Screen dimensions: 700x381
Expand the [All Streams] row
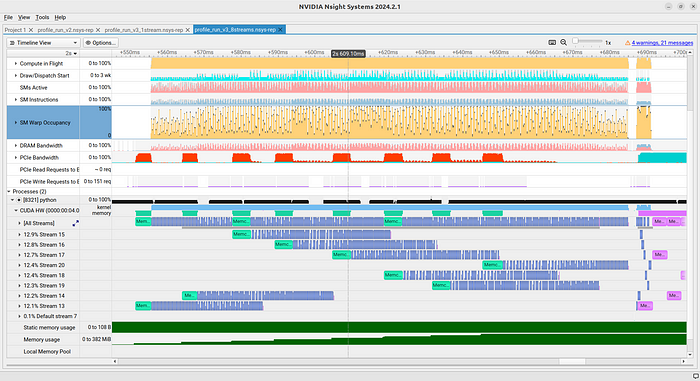[x=20, y=223]
